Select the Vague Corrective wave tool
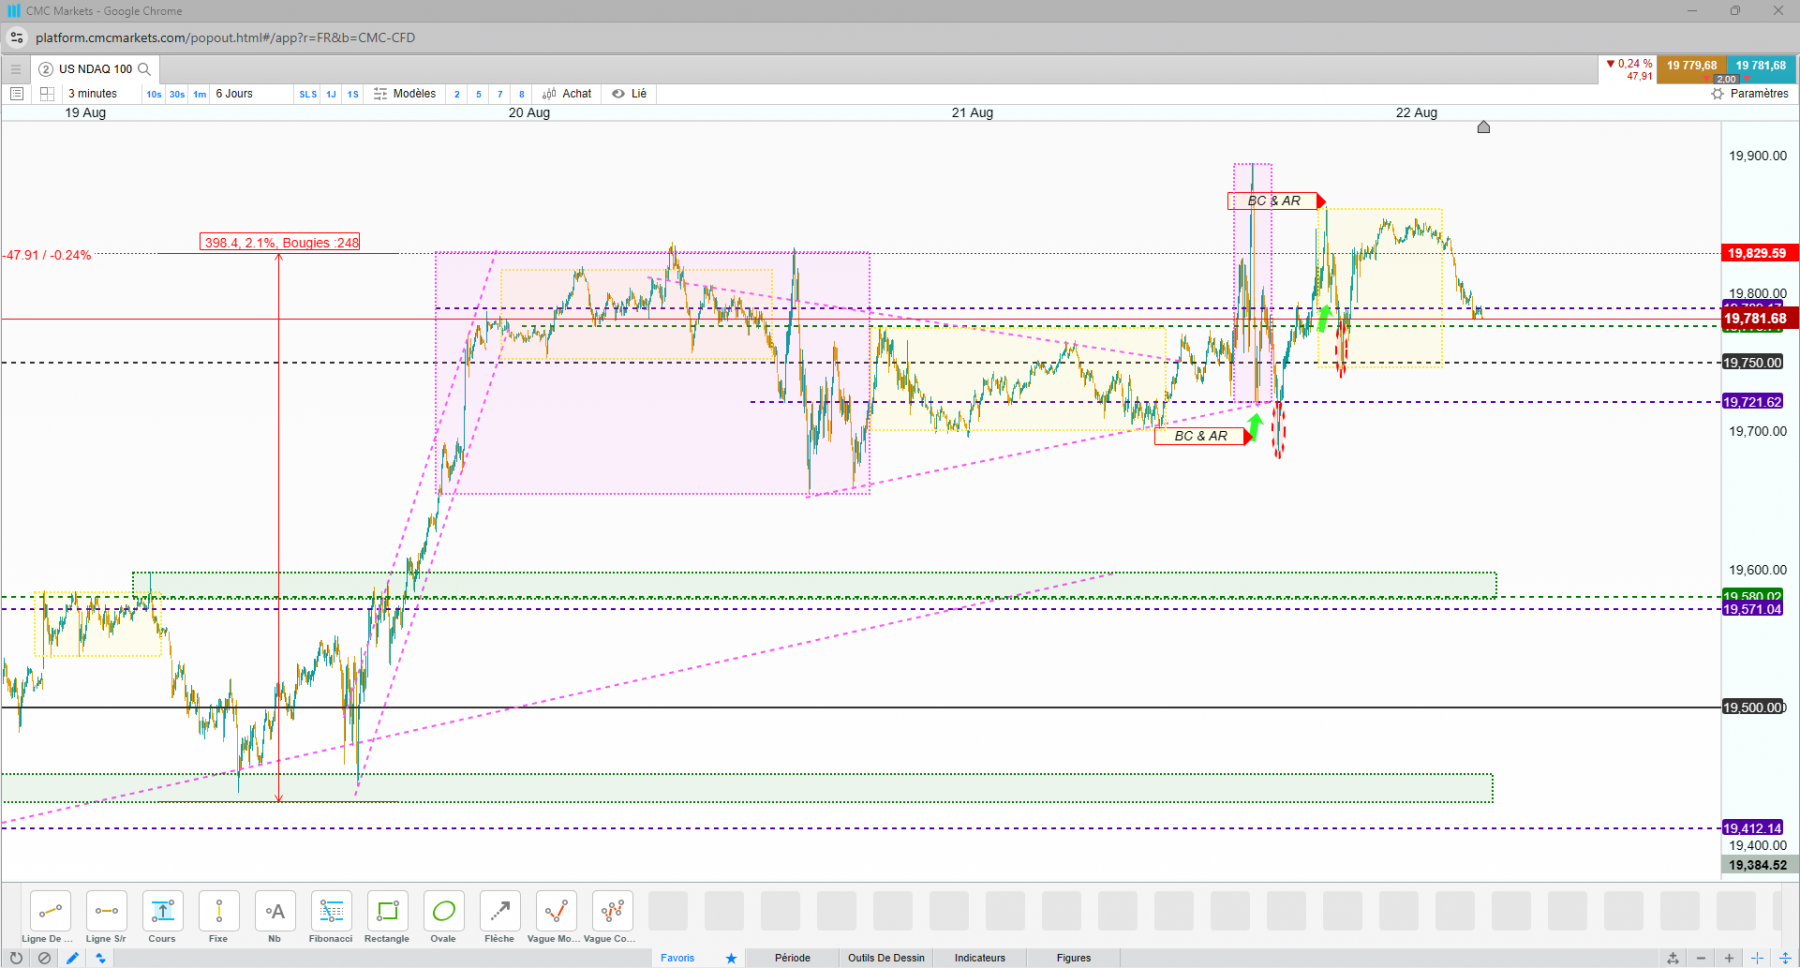1800x968 pixels. 611,911
